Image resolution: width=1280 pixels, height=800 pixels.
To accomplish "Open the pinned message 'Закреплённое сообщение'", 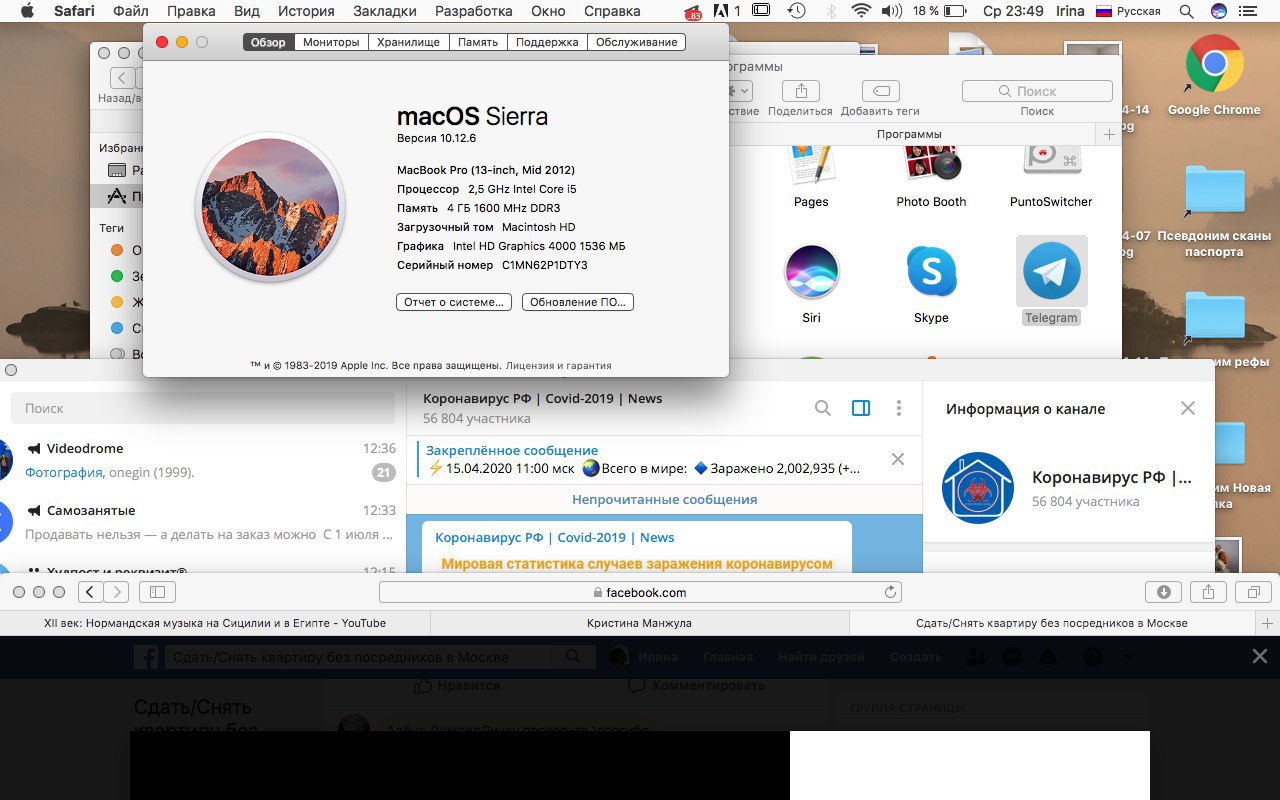I will (x=644, y=460).
